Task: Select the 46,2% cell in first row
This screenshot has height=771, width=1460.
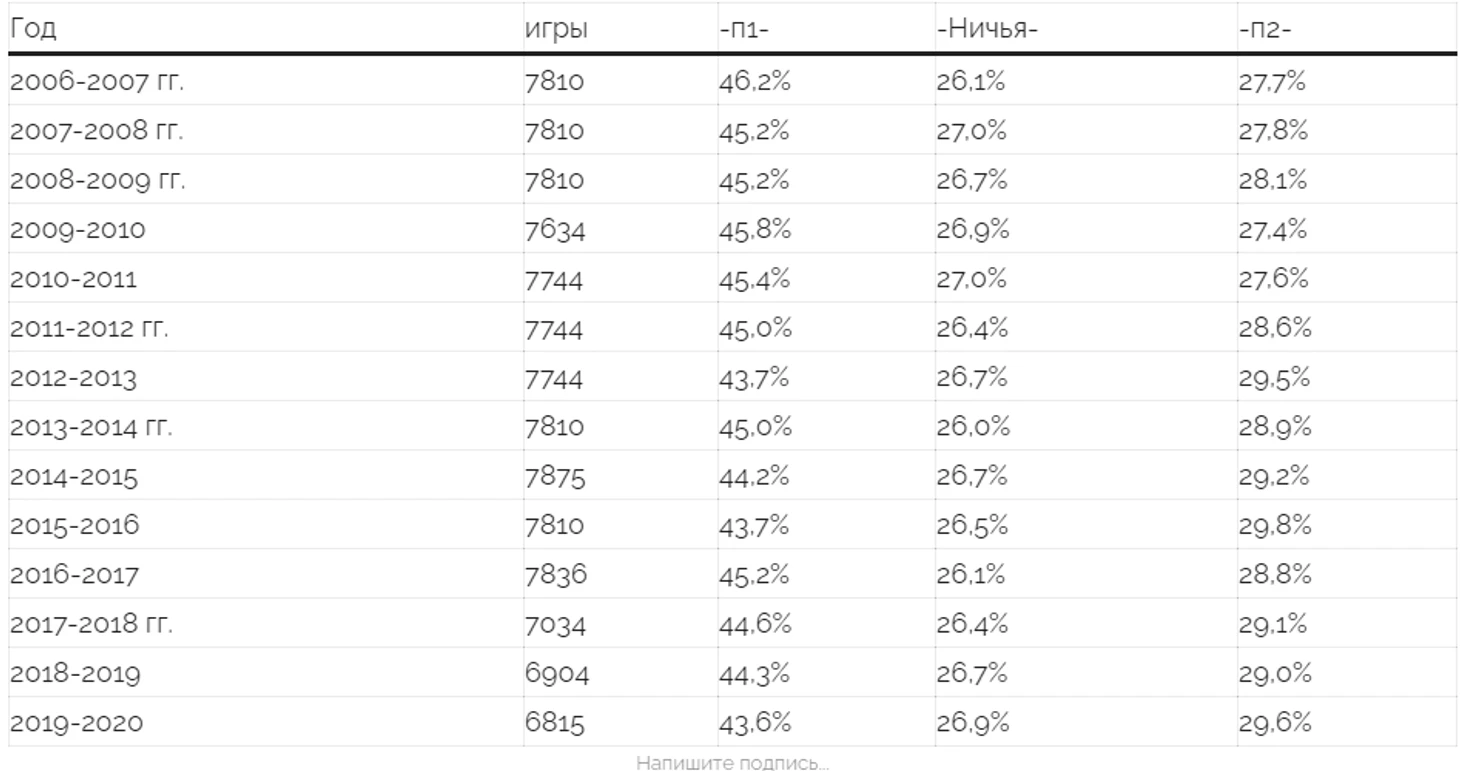Action: pos(754,82)
